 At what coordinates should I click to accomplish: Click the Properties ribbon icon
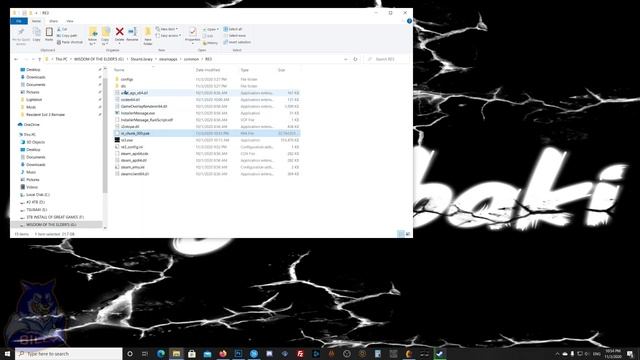(x=192, y=36)
